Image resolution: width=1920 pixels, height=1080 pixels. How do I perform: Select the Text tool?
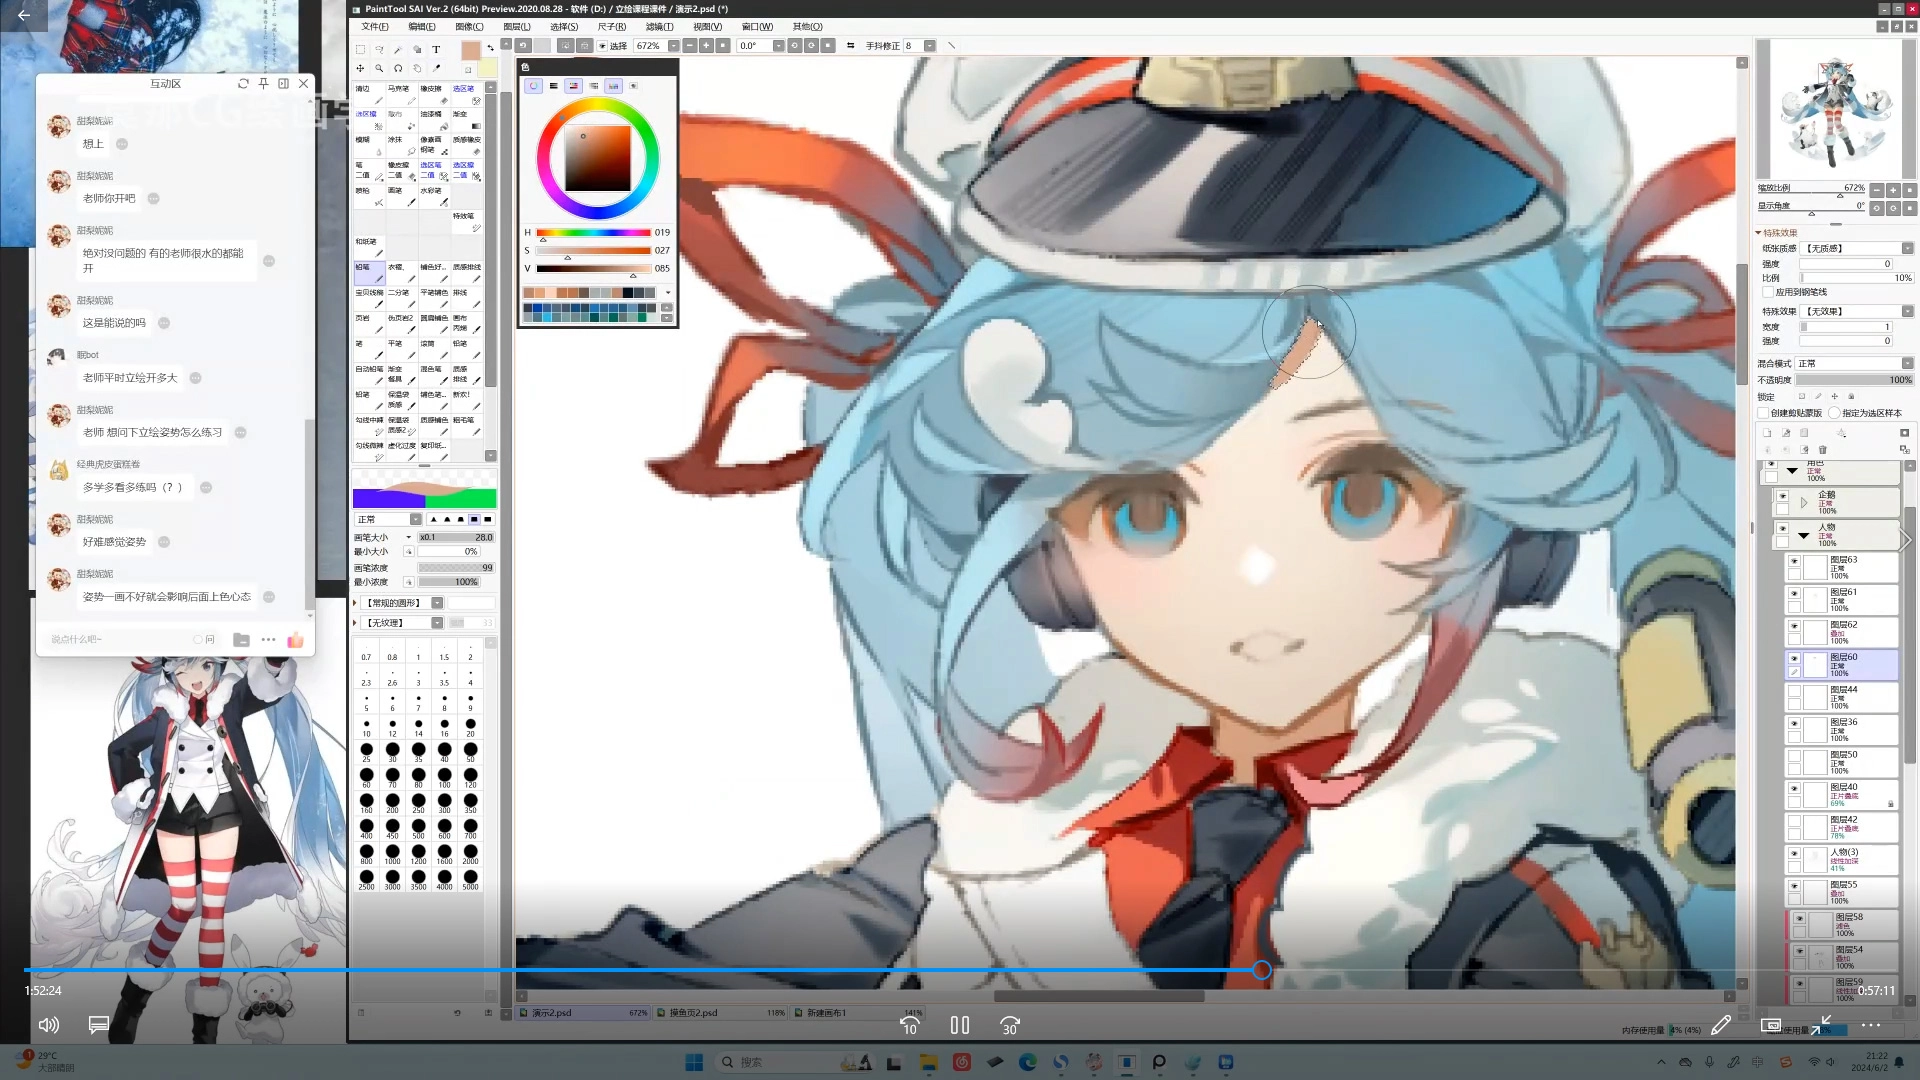(436, 49)
